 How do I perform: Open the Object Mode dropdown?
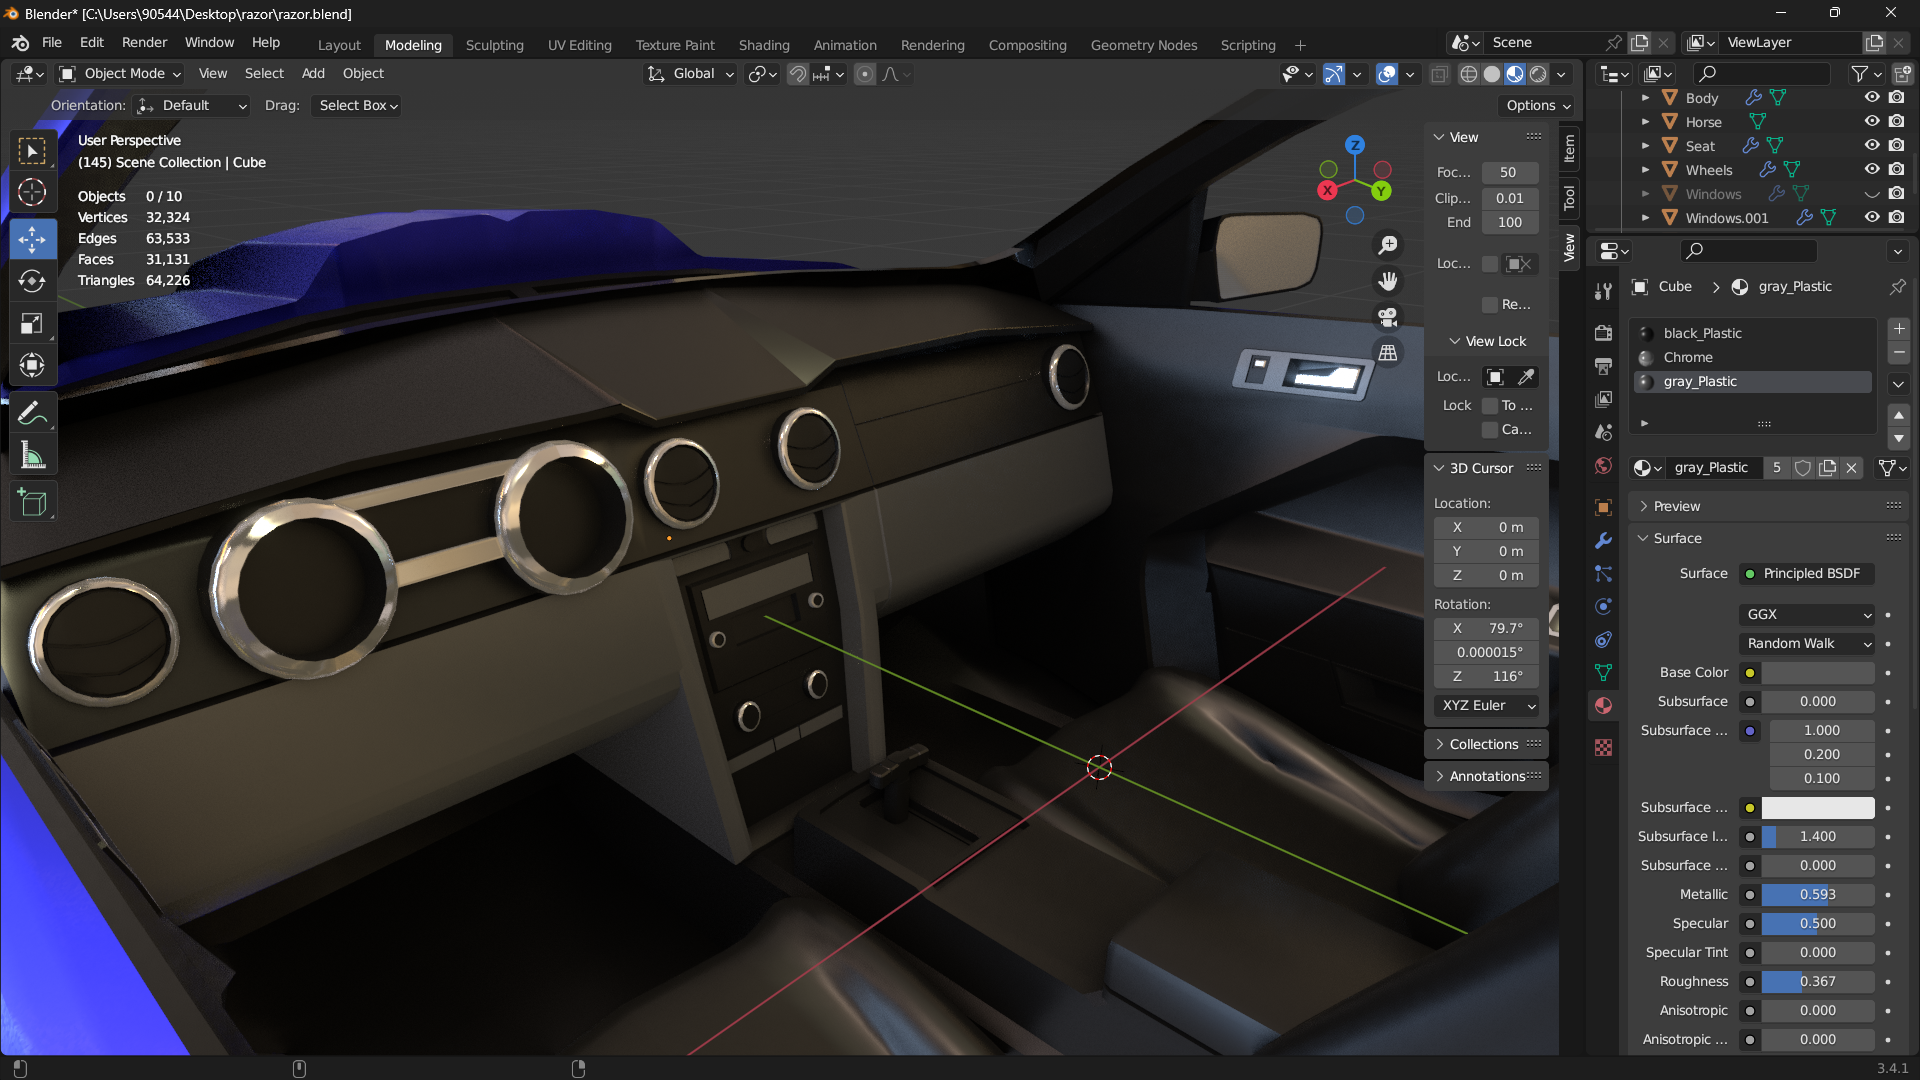pyautogui.click(x=121, y=74)
